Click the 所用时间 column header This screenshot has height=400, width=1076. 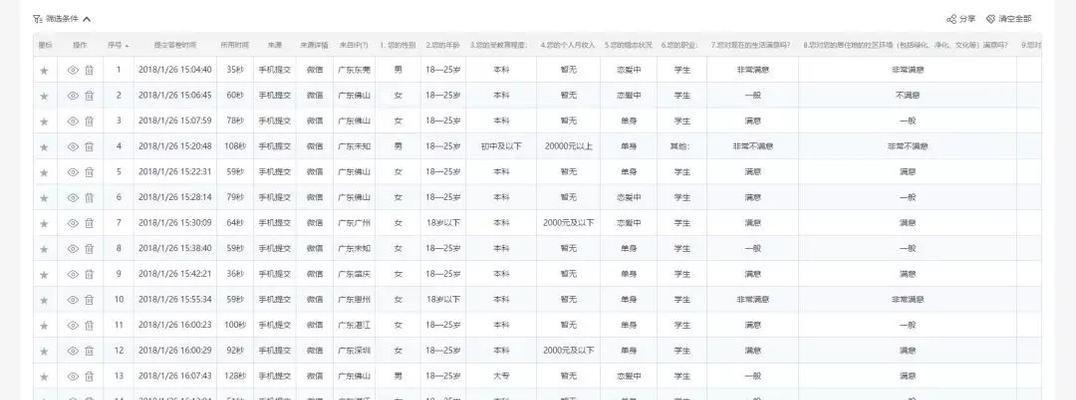coord(235,45)
